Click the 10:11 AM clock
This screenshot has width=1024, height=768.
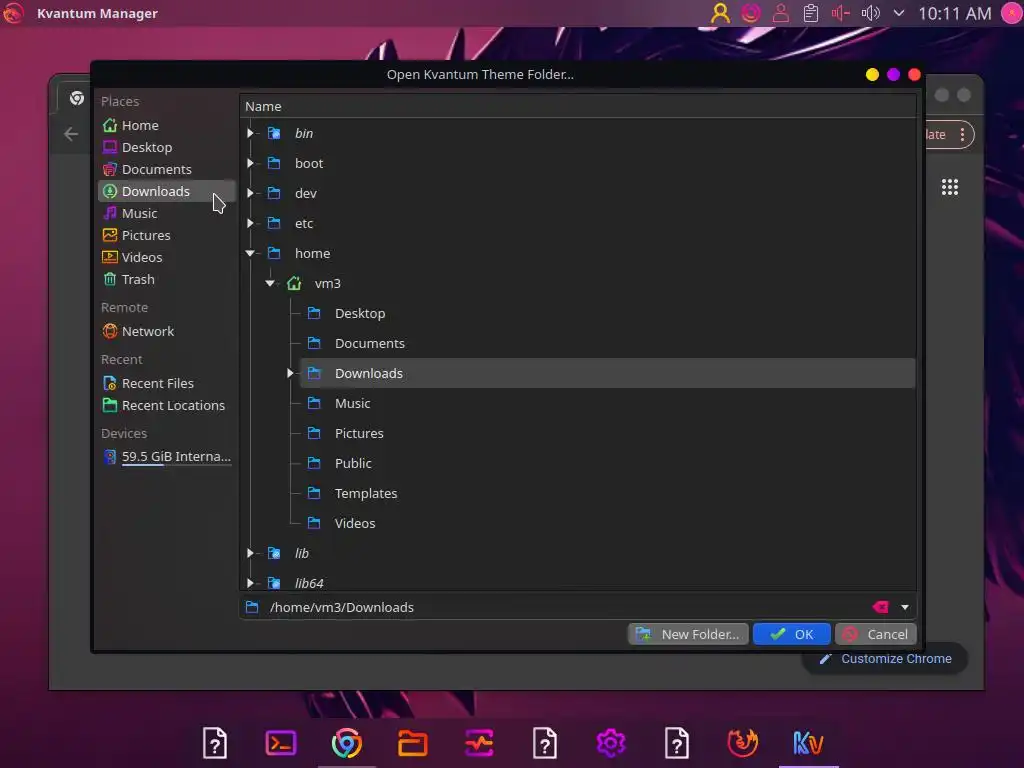click(x=955, y=13)
